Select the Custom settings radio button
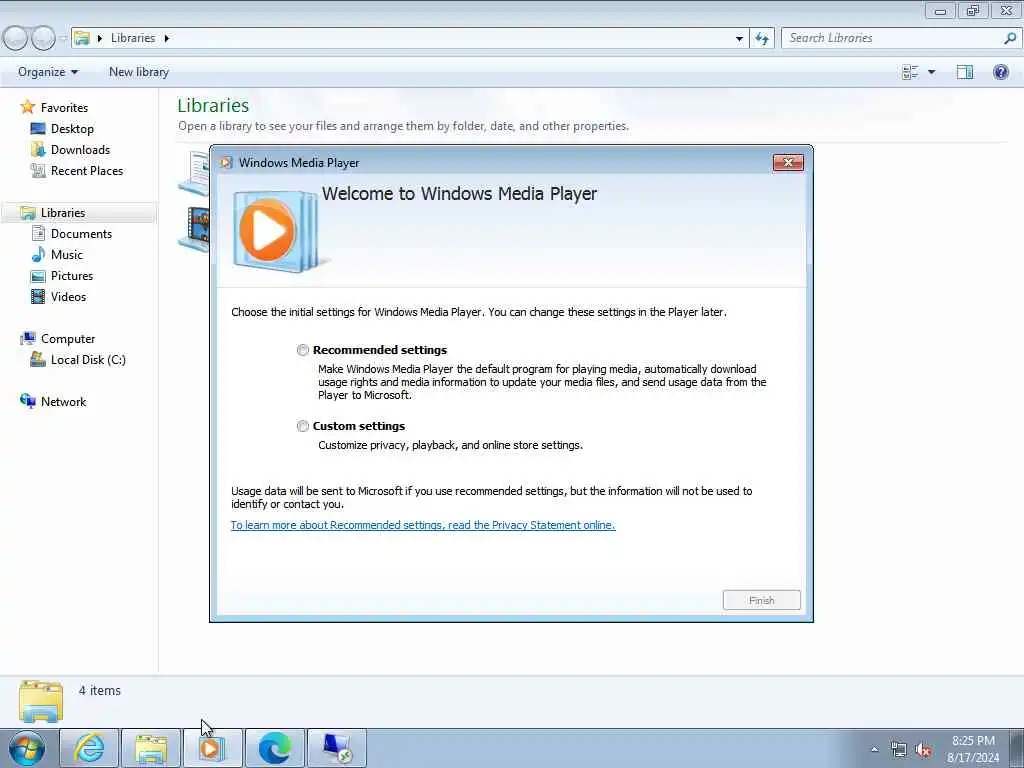Screen dimensions: 1024x768 [302, 426]
